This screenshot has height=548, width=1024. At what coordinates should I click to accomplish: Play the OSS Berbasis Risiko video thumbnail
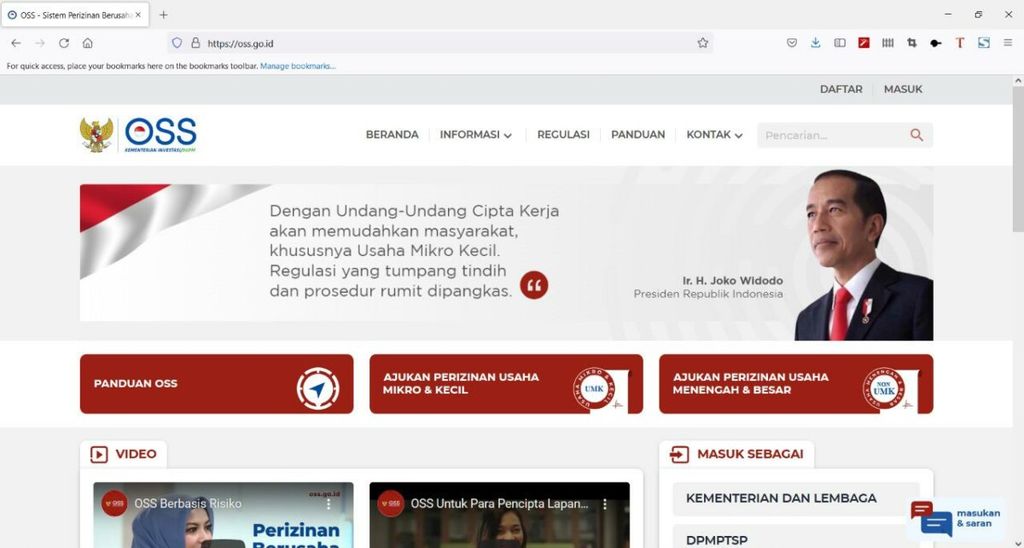pyautogui.click(x=223, y=516)
